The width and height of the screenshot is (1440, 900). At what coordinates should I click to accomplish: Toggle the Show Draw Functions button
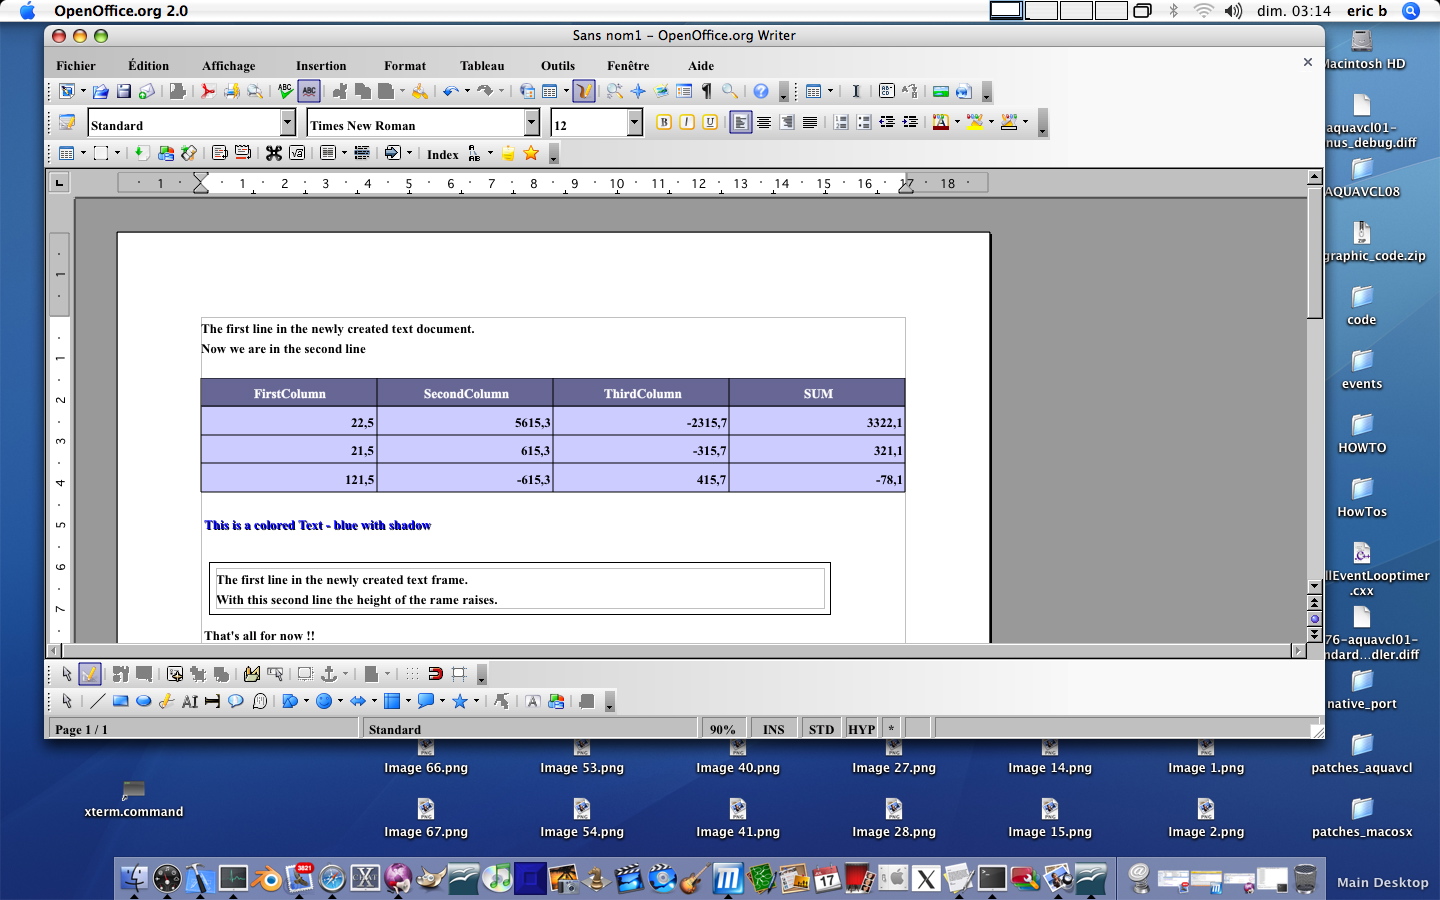click(584, 92)
